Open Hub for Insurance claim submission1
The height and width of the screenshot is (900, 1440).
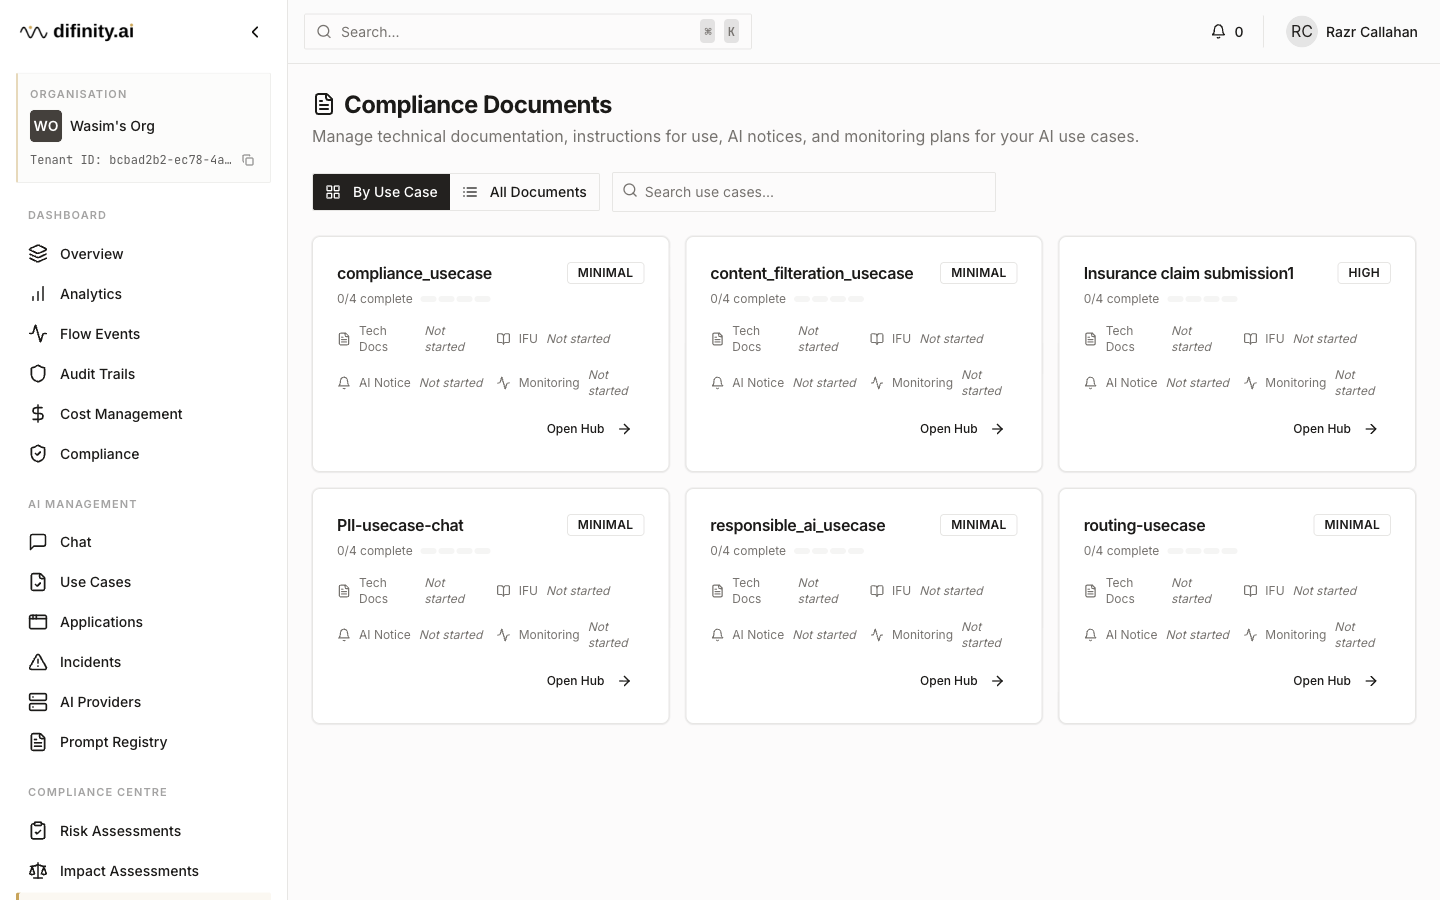[x=1335, y=429]
